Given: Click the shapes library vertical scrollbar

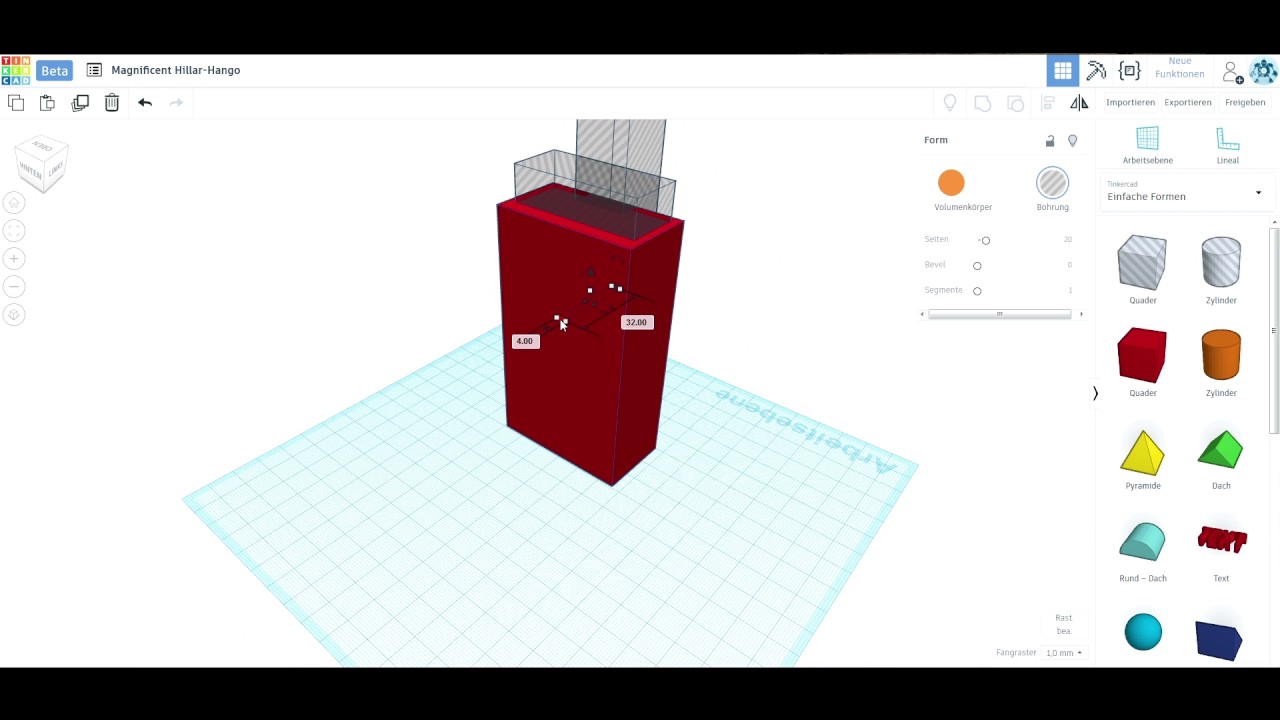Looking at the screenshot, I should [1274, 331].
